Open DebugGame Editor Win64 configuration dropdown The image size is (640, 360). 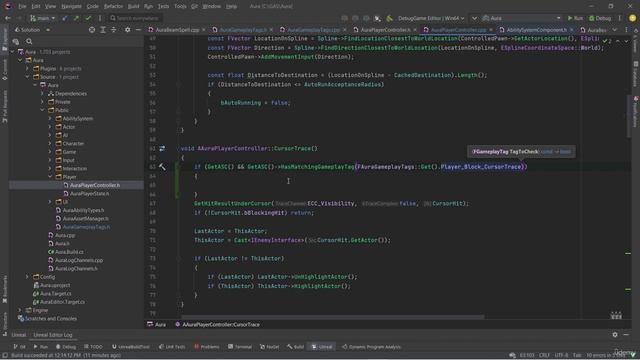click(431, 18)
